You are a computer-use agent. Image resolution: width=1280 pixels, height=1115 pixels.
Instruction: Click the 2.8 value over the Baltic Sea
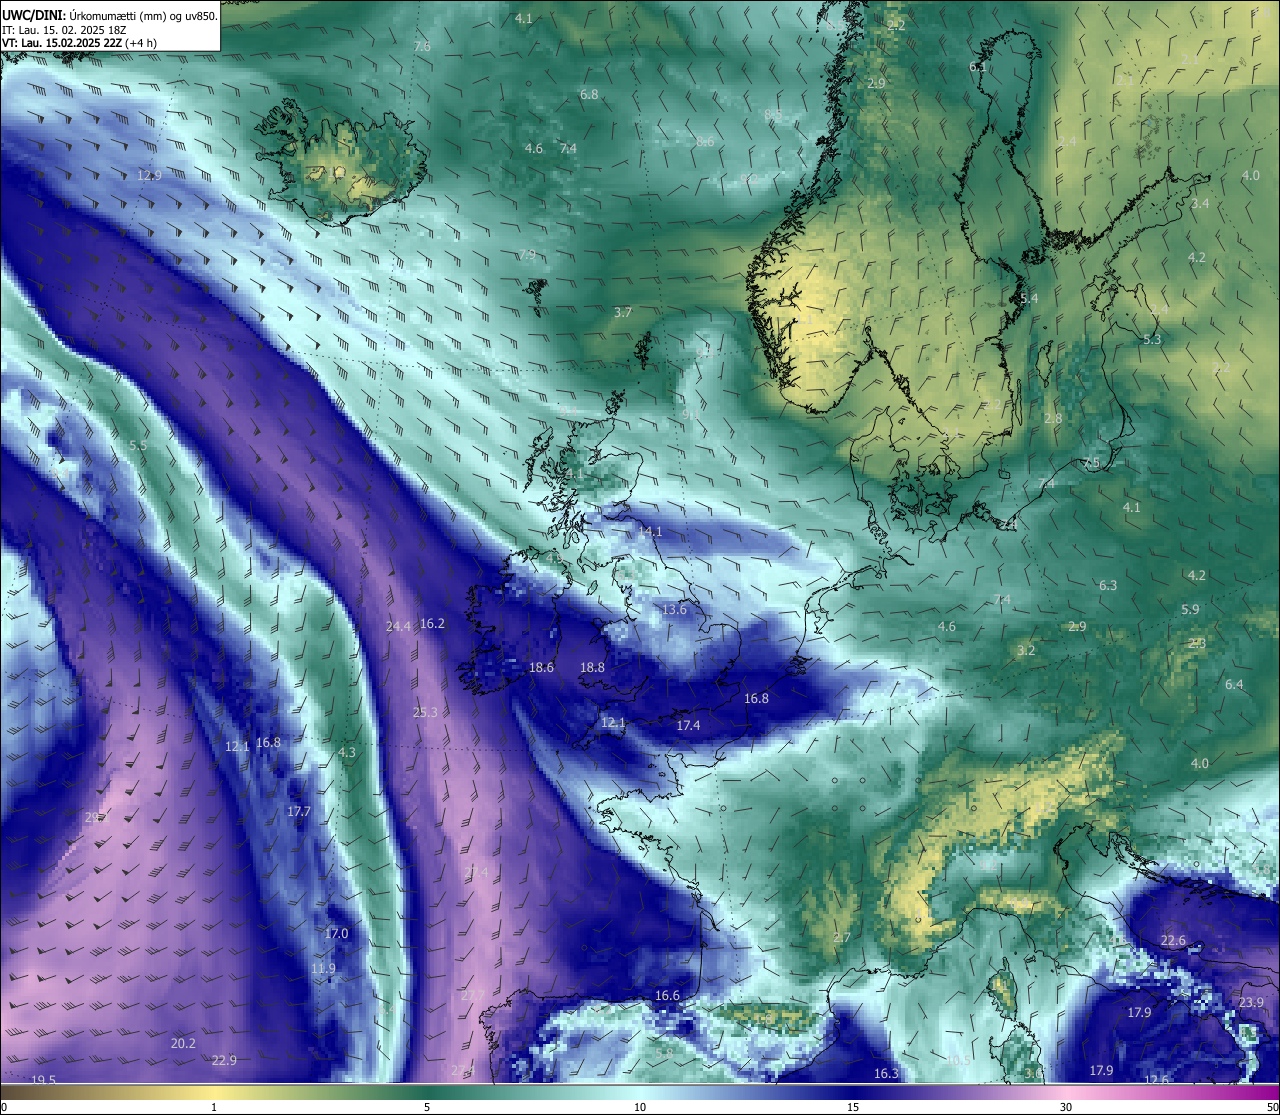[x=1053, y=418]
